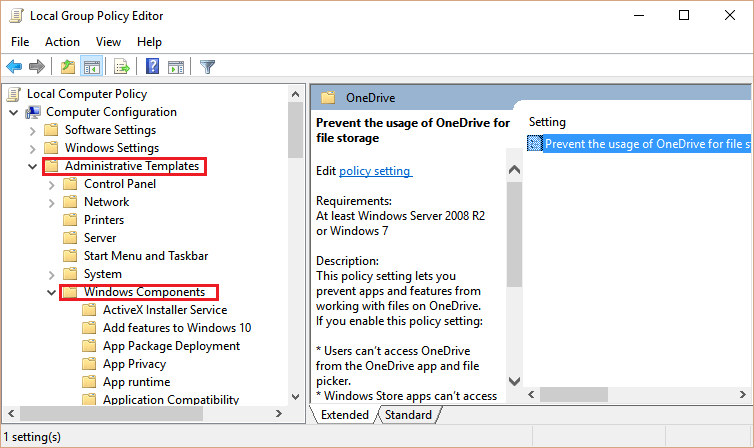This screenshot has height=448, width=754.
Task: Select Add features to Windows 10 folder
Action: pyautogui.click(x=177, y=328)
